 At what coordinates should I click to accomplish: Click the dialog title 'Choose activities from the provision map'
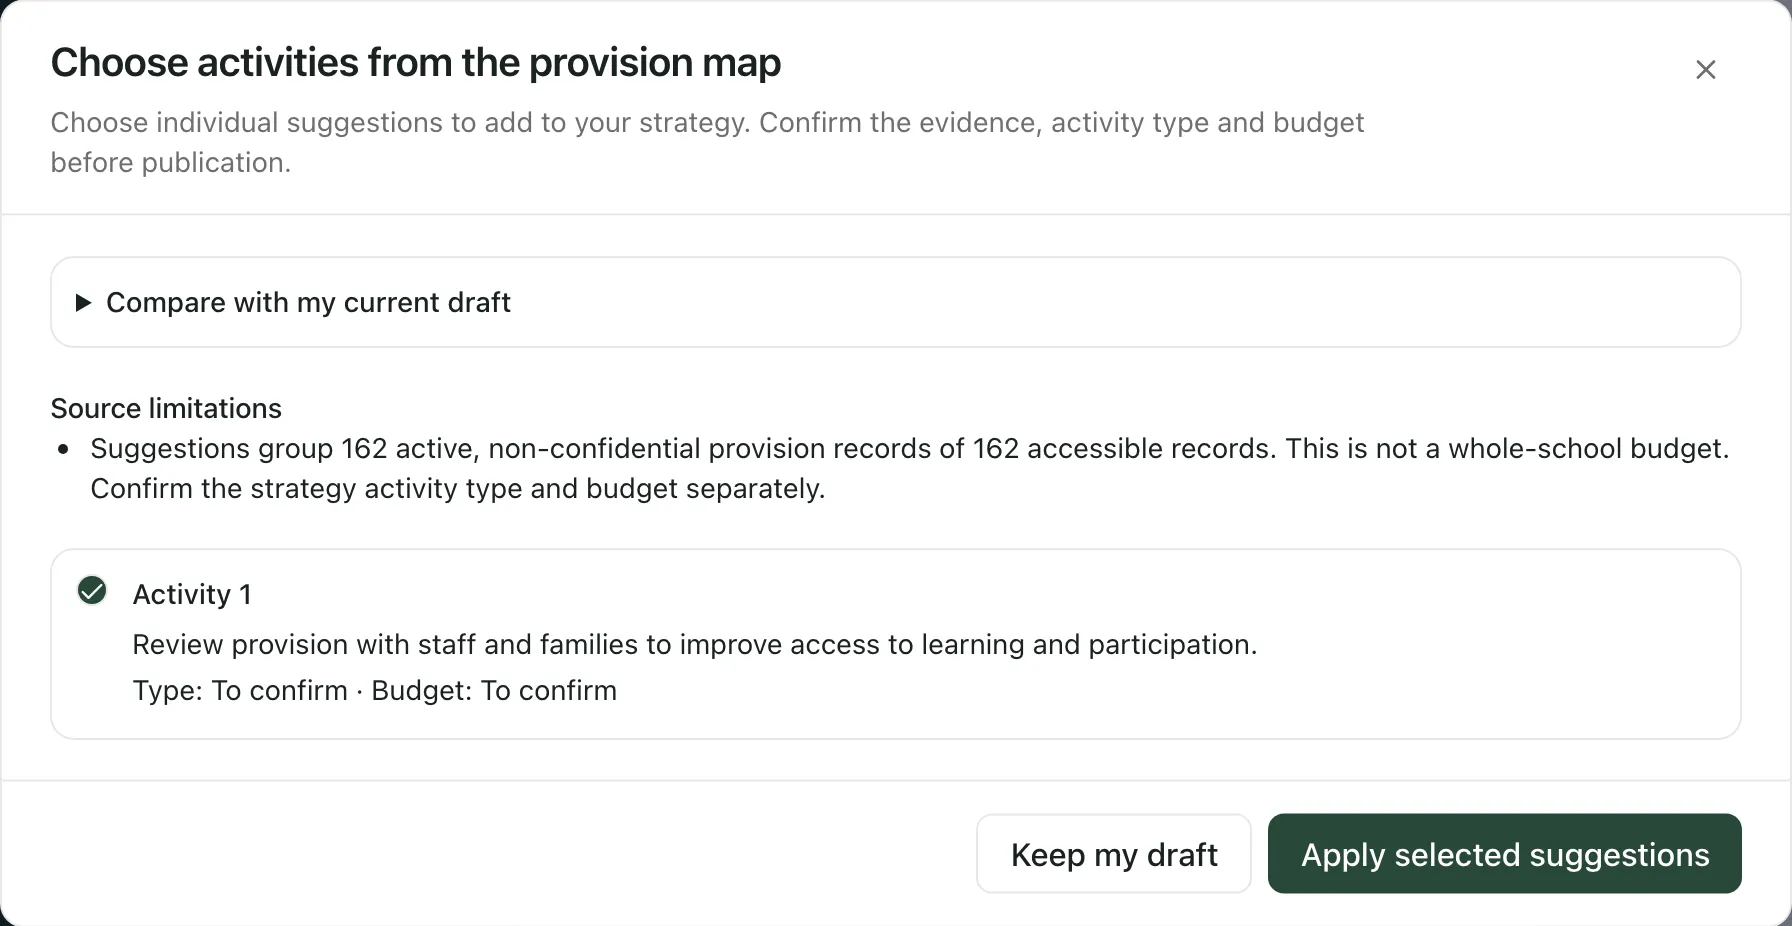click(415, 62)
